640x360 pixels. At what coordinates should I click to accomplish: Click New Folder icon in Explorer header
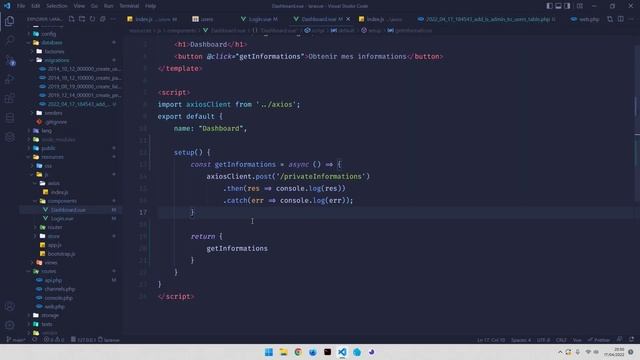[82, 19]
